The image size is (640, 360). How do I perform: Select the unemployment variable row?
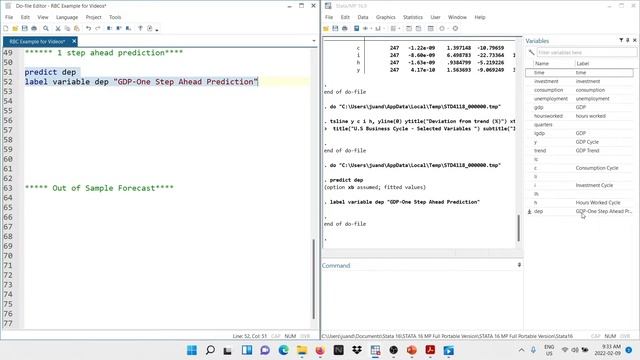[x=580, y=99]
